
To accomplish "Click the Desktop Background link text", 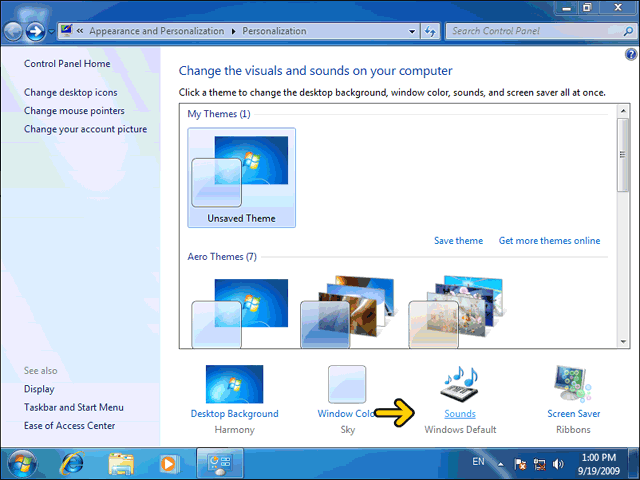I will [234, 414].
